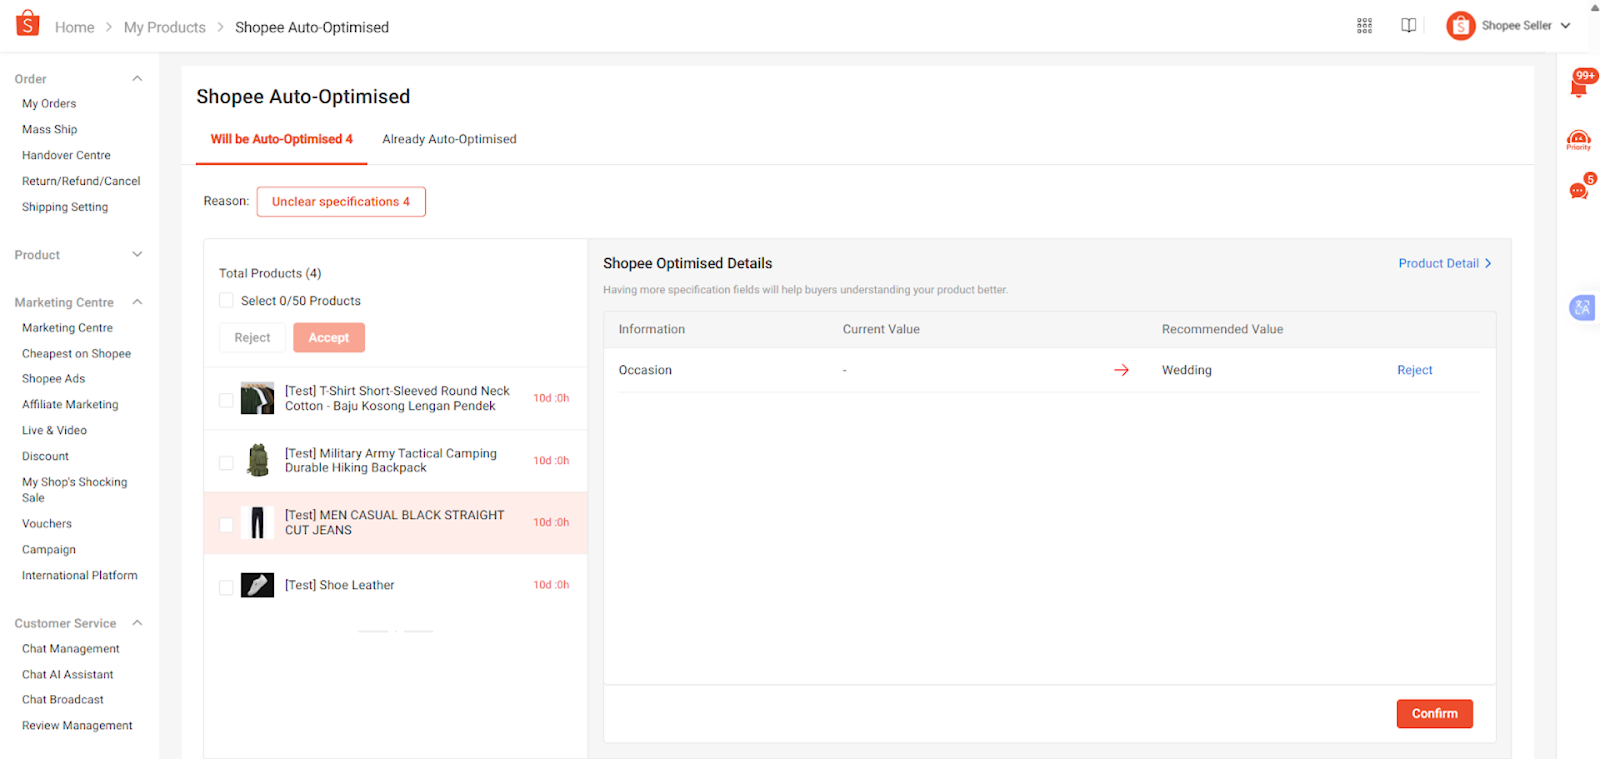
Task: Go to My Products breadcrumb
Action: [165, 27]
